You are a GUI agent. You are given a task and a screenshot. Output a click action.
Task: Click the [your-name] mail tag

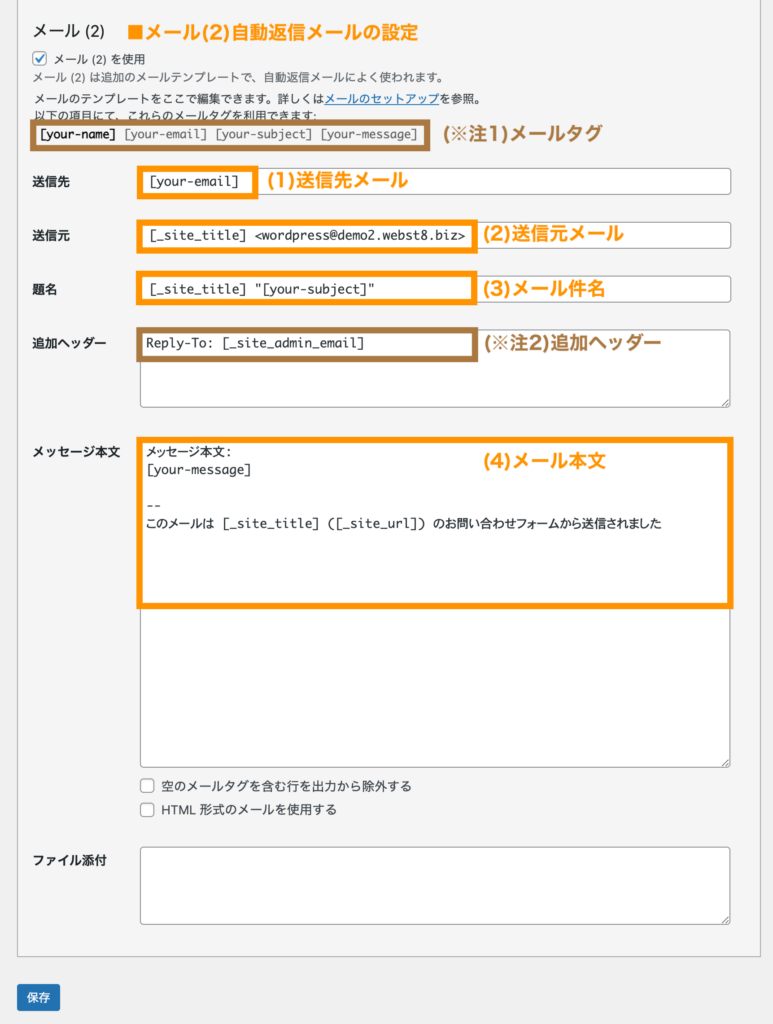77,134
